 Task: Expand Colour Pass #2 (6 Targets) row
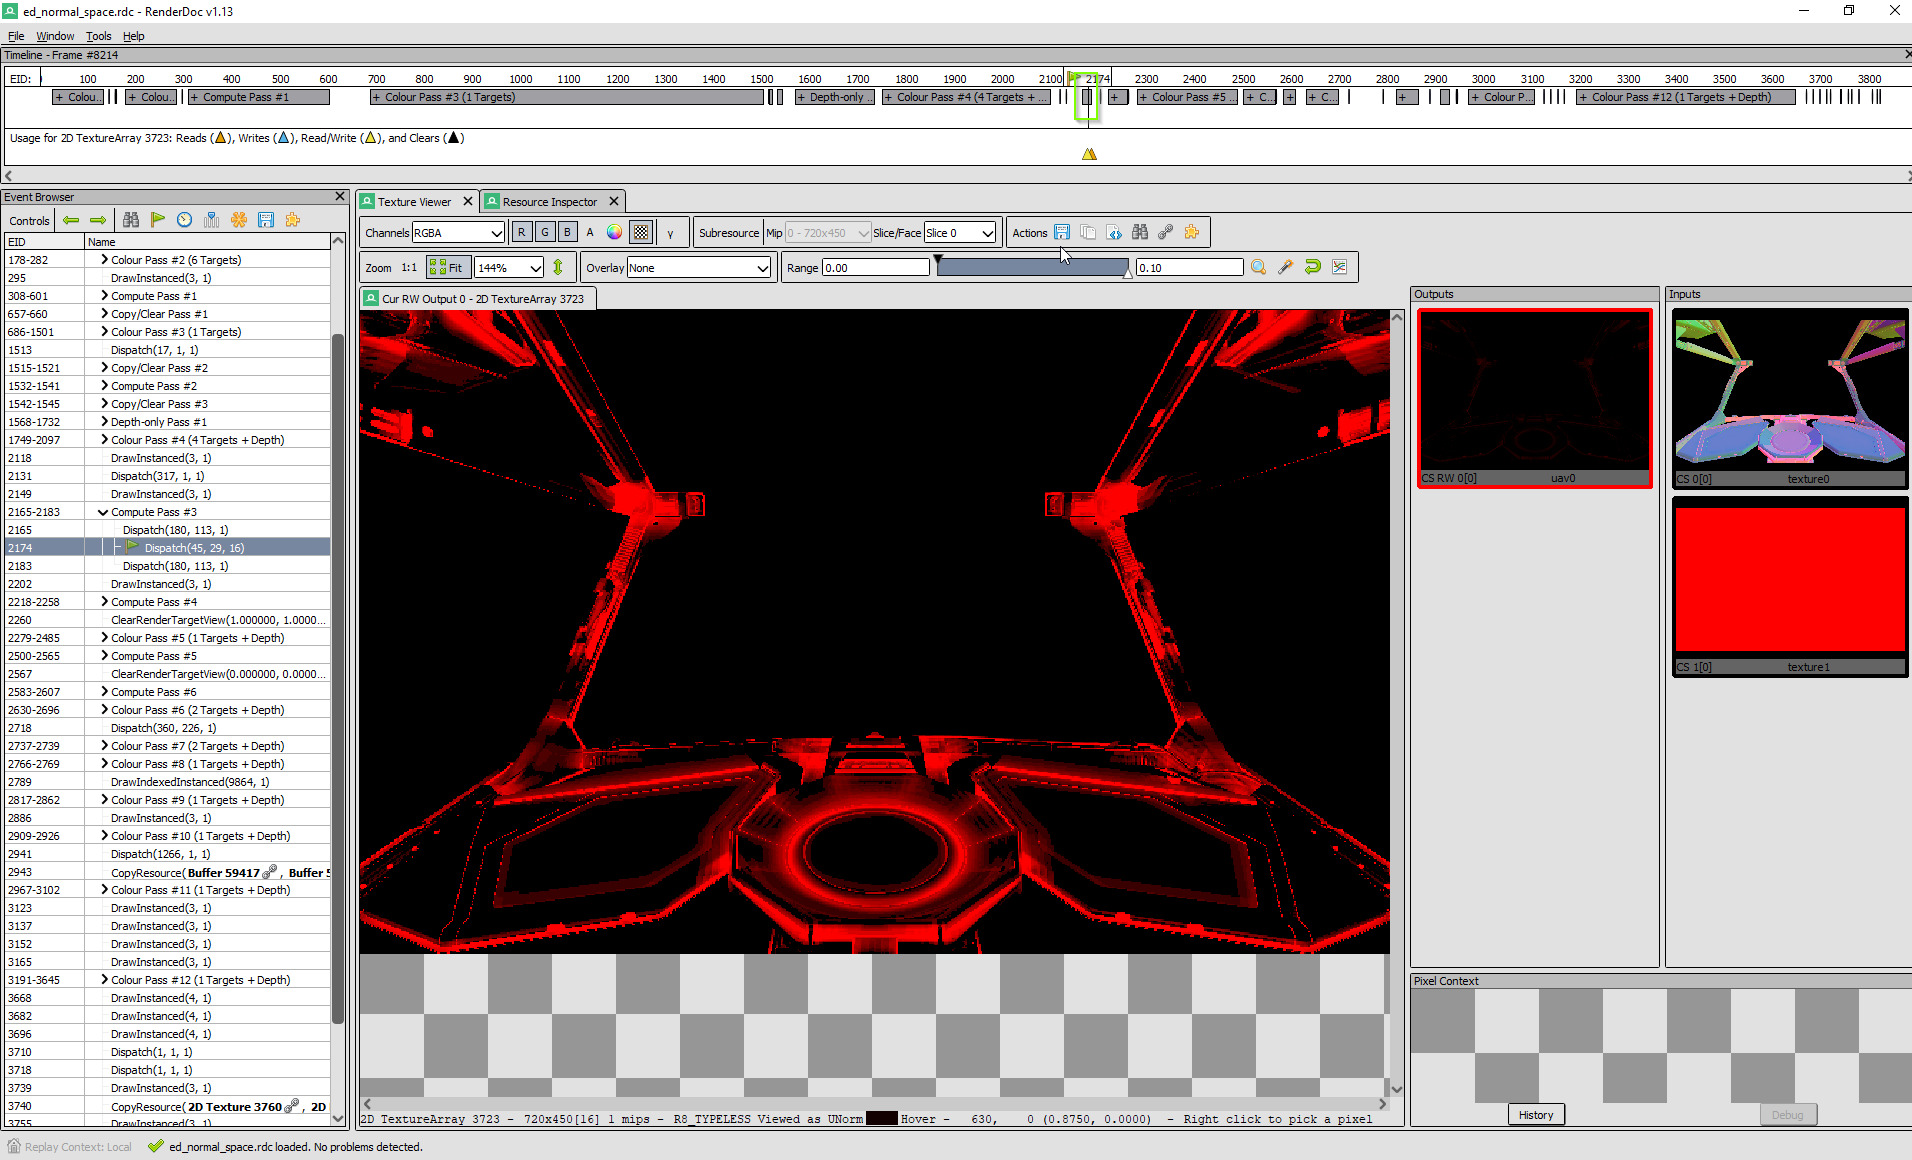coord(104,259)
